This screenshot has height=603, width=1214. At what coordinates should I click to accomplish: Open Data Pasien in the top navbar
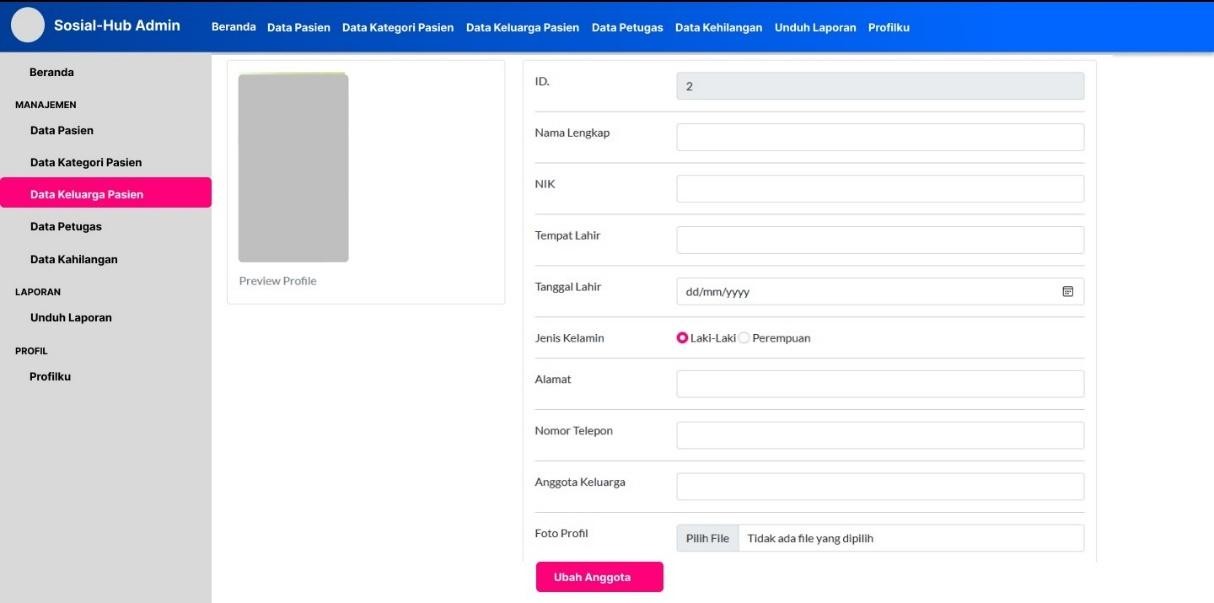298,27
